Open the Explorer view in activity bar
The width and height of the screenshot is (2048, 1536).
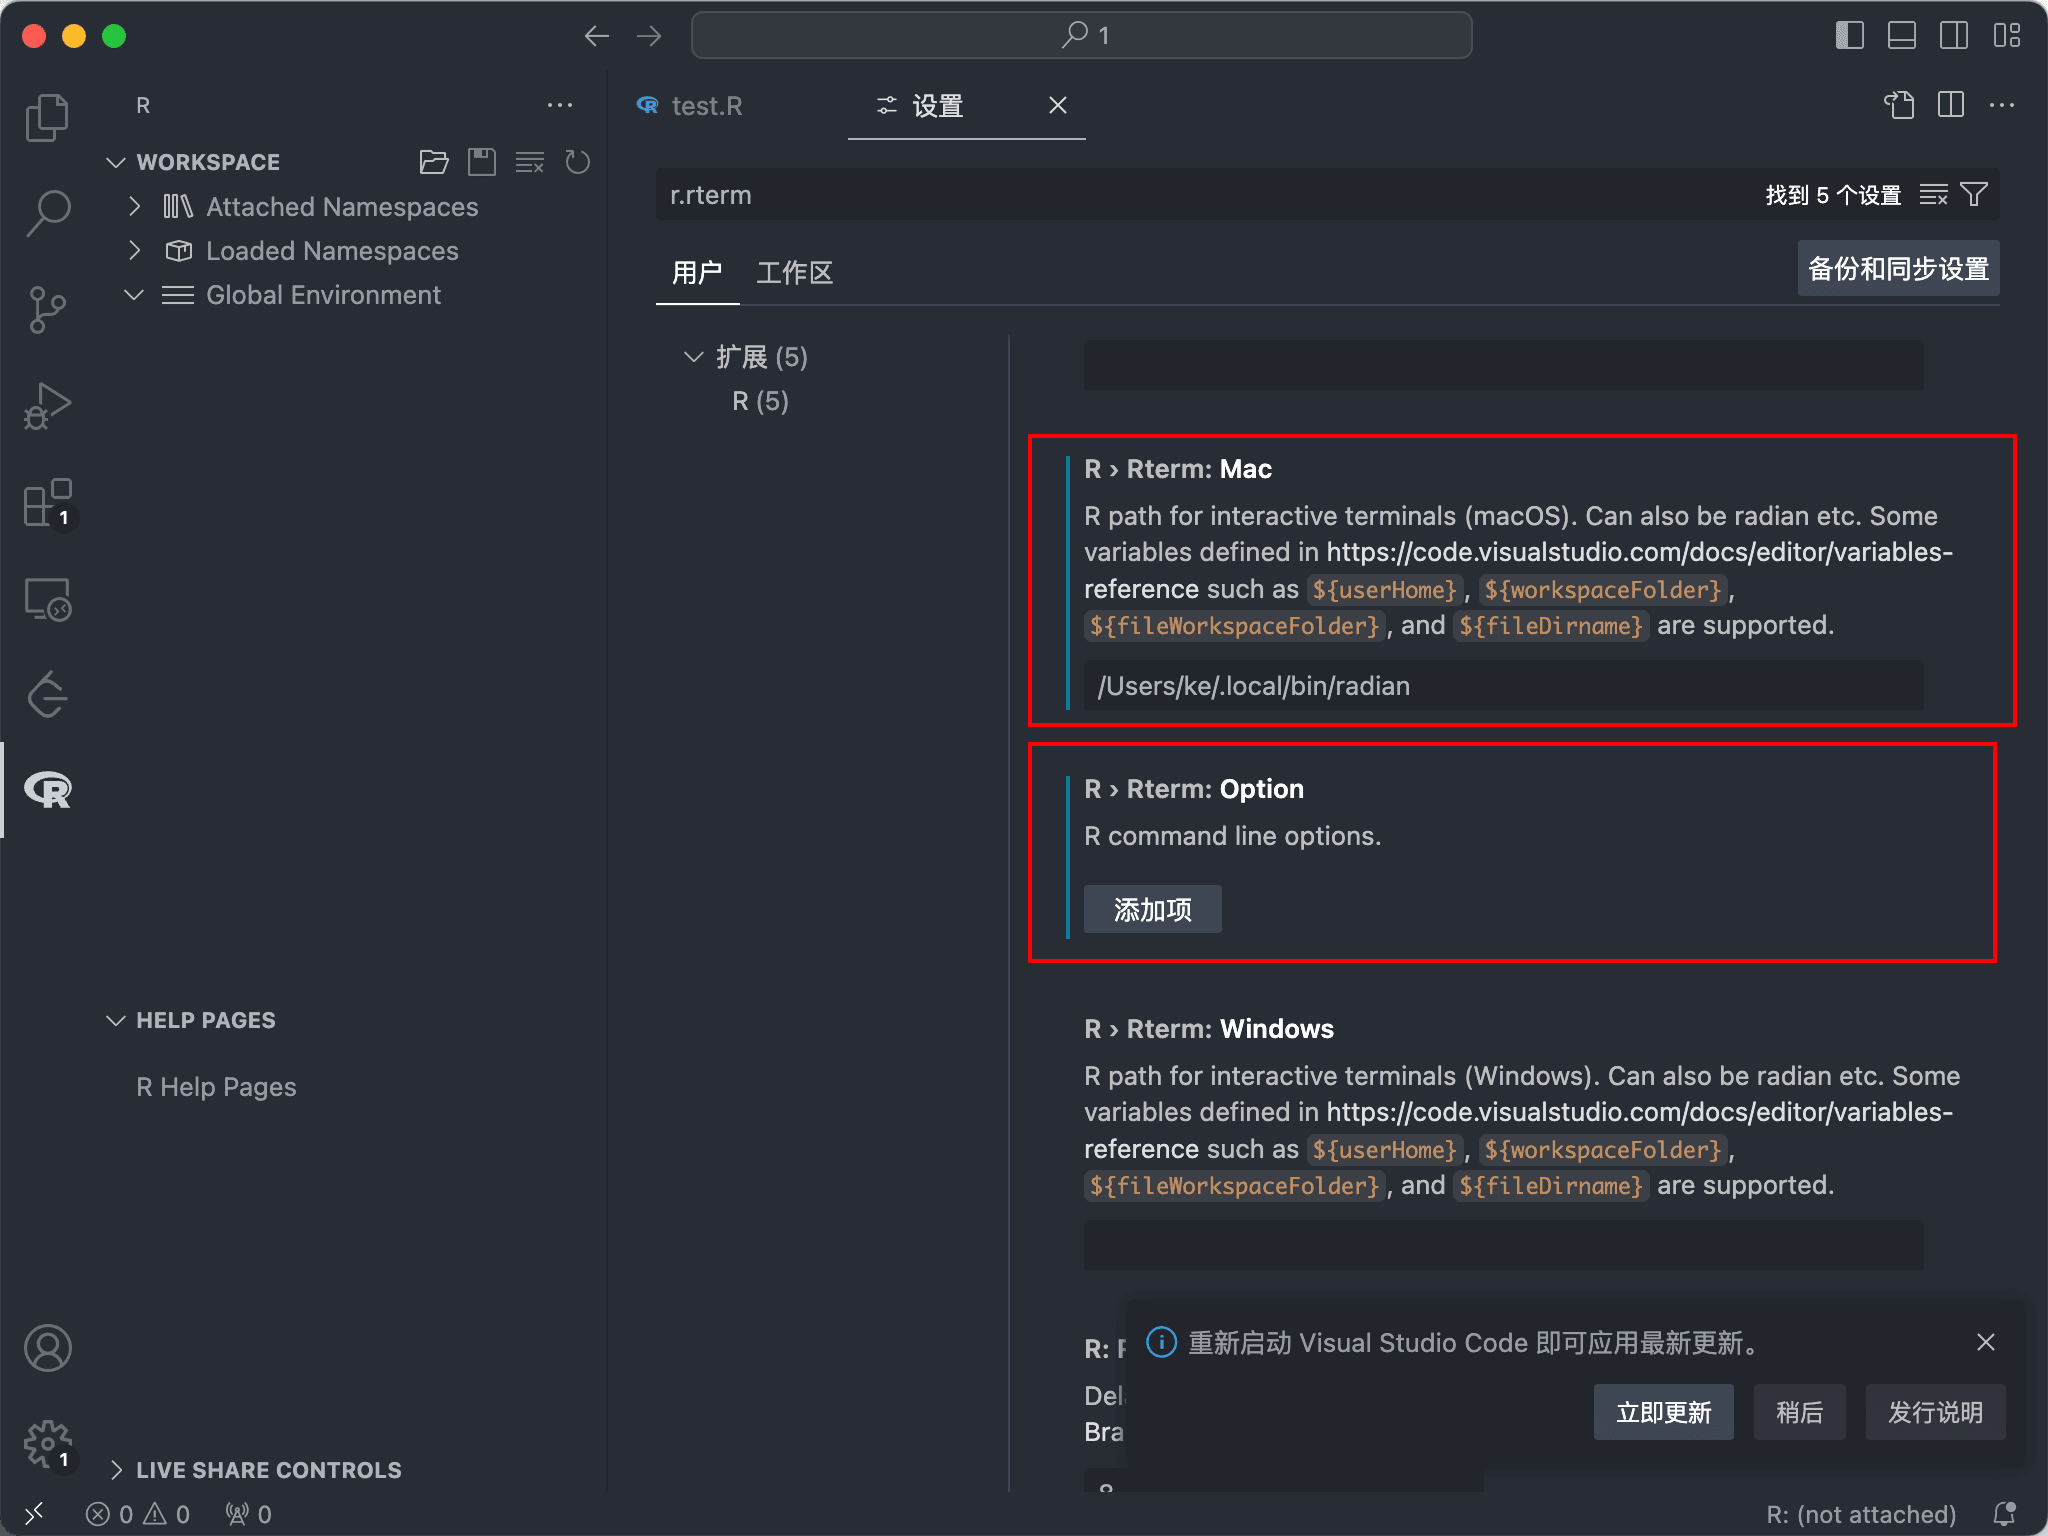click(x=47, y=116)
